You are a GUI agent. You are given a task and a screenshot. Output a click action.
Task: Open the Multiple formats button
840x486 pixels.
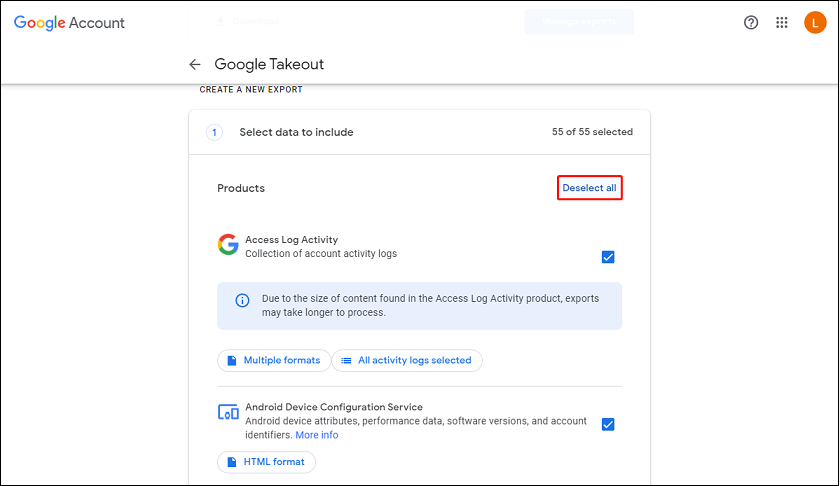pos(274,361)
